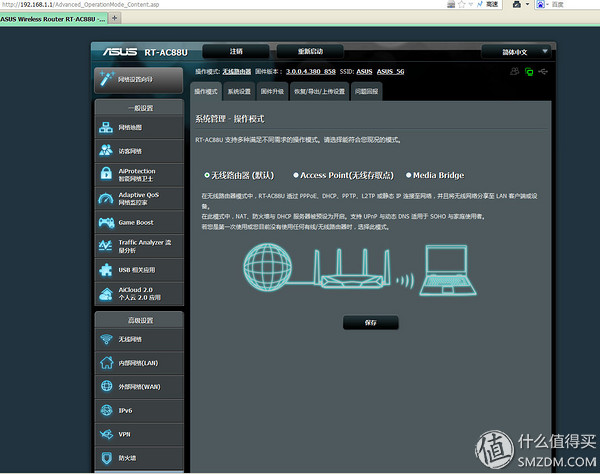This screenshot has height=474, width=600.
Task: Click firmware version 3.0.0.4.380_858 link
Action: point(311,72)
